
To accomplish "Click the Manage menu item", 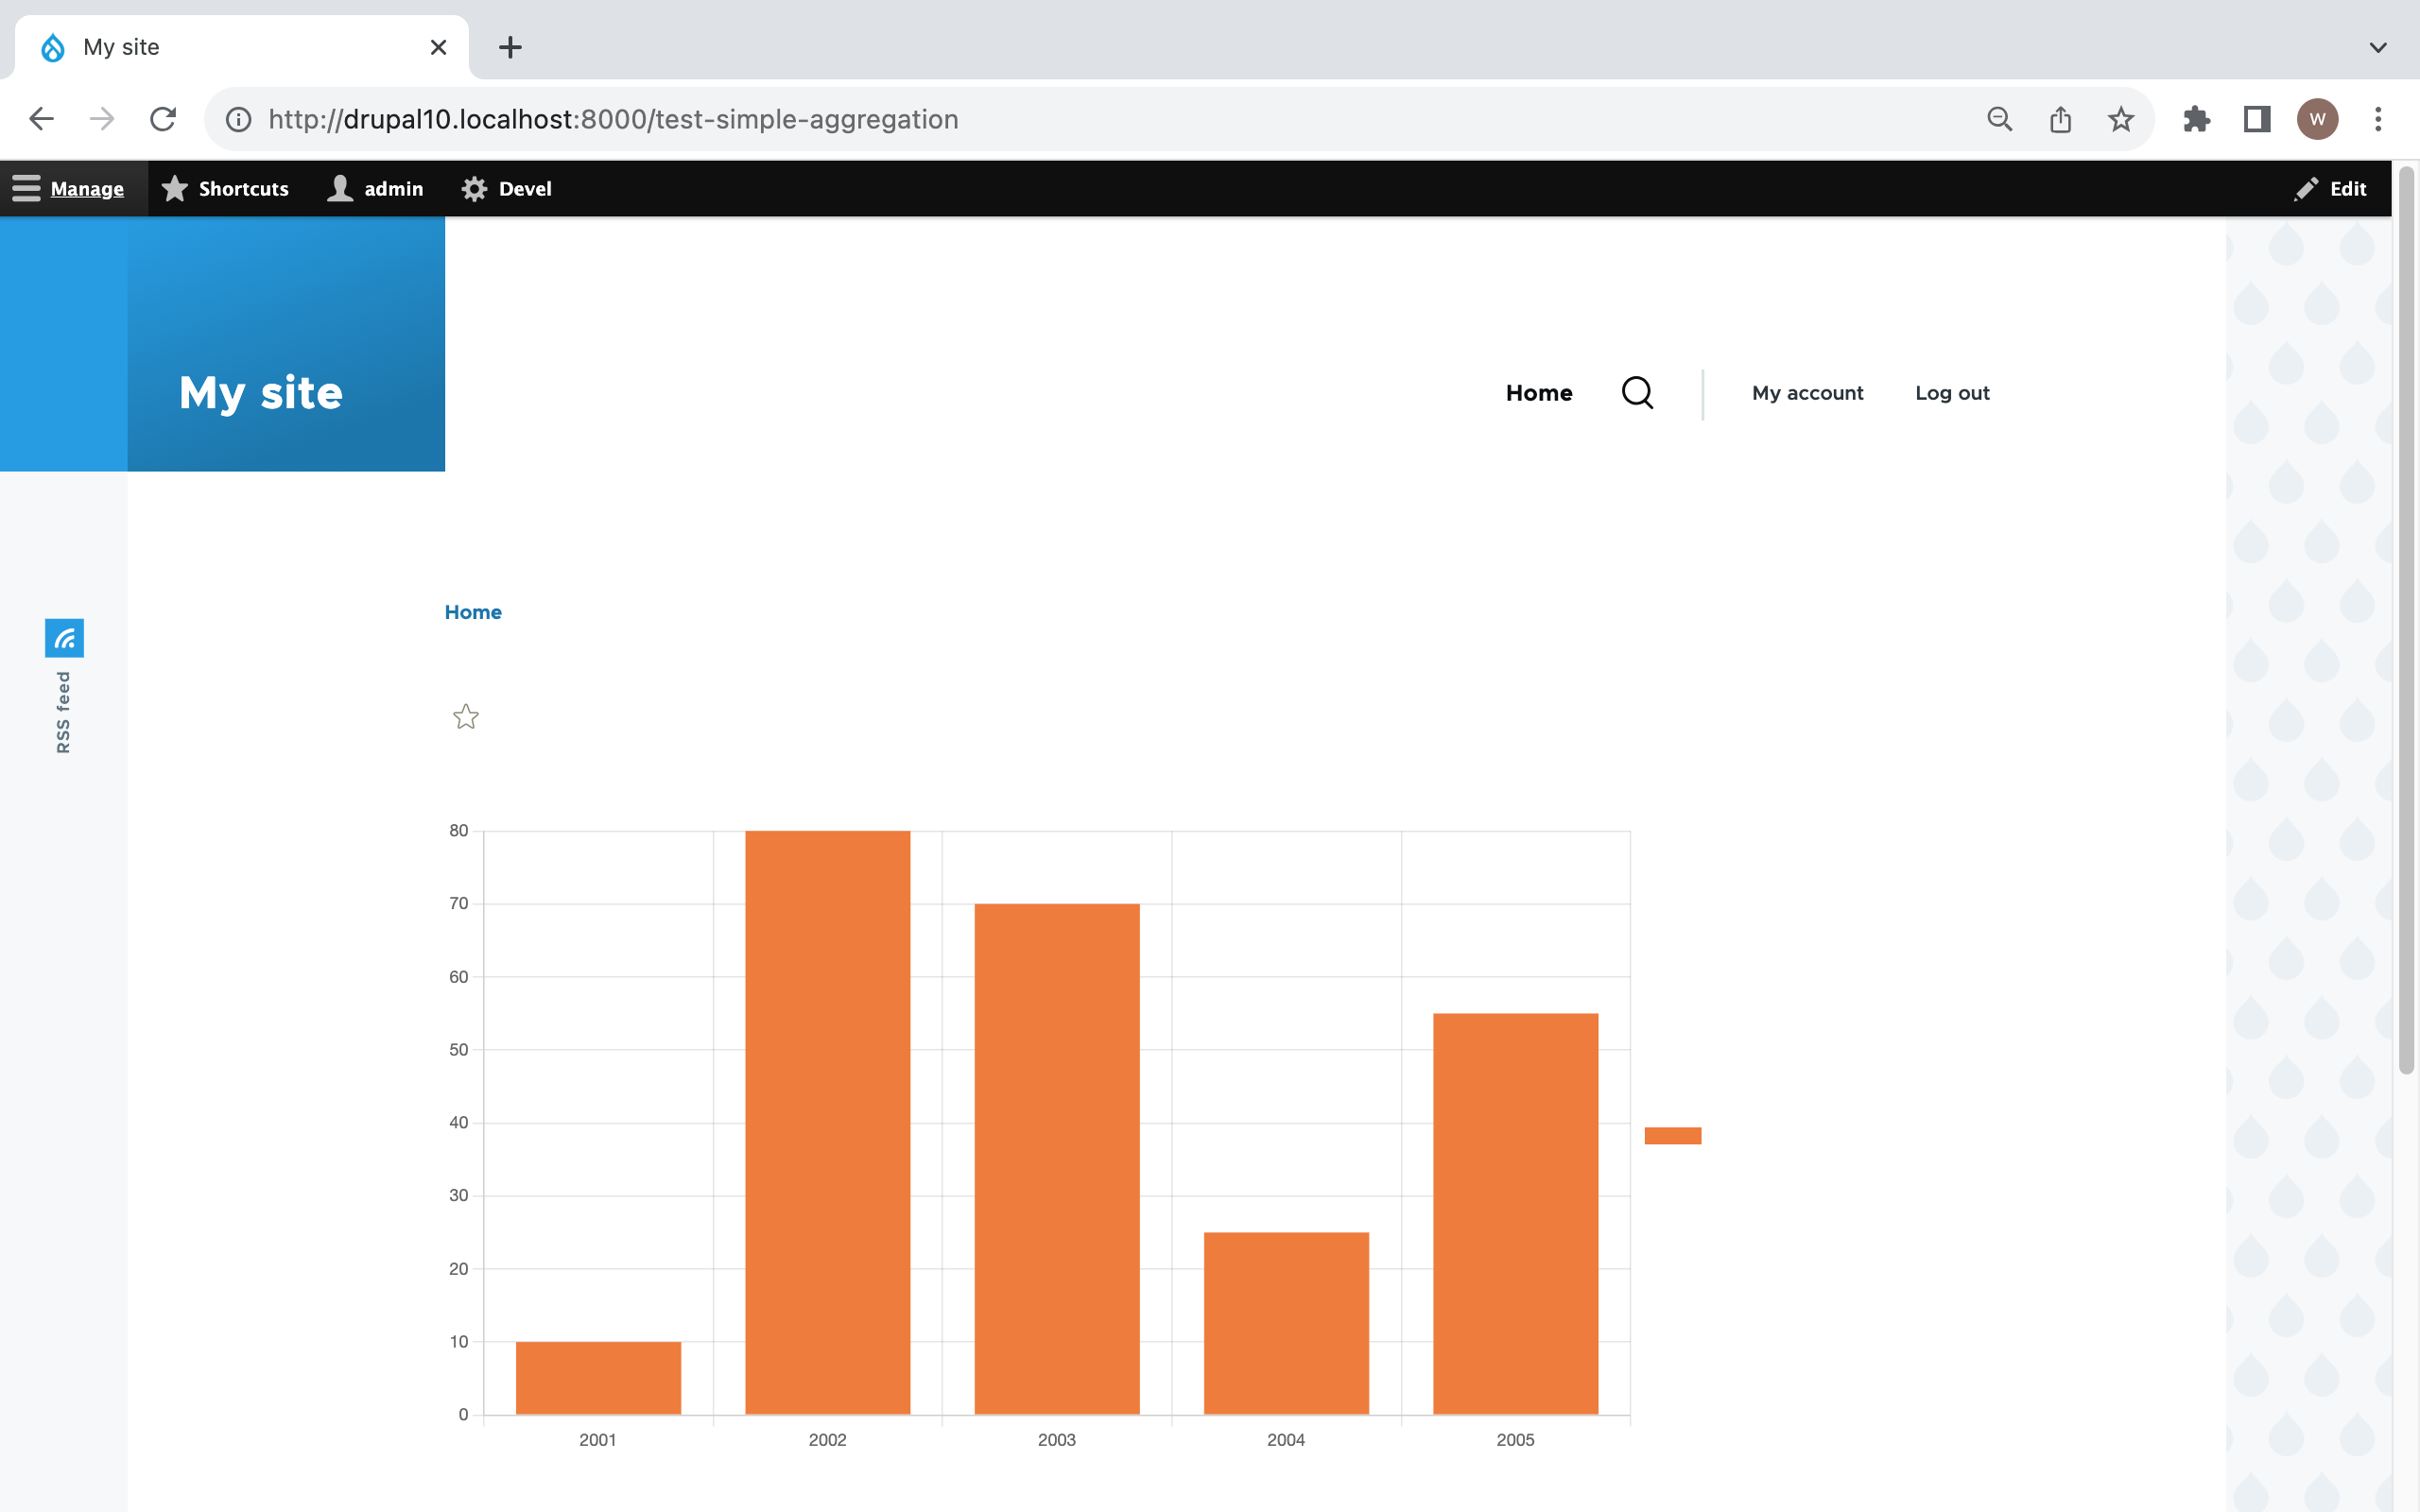I will coord(86,188).
